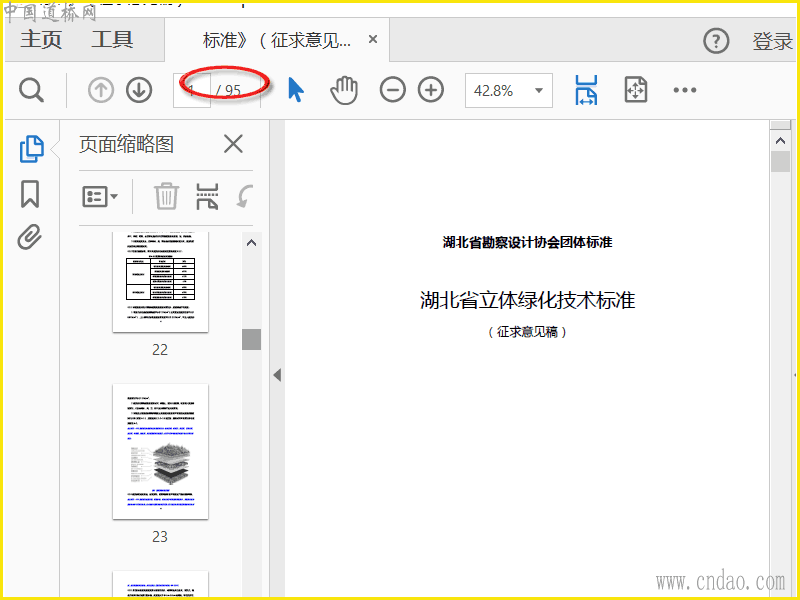Viewport: 800px width, 600px height.
Task: Activate the hand pan tool
Action: pos(344,90)
